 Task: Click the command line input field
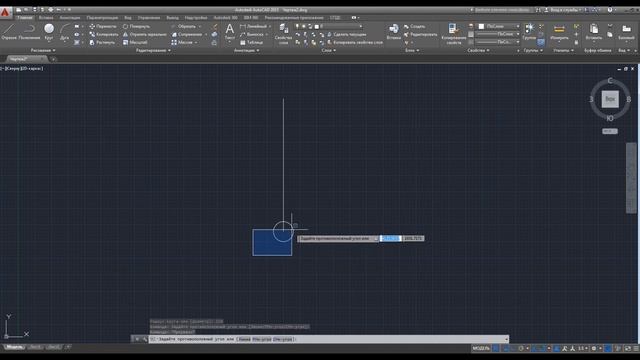pyautogui.click(x=329, y=339)
